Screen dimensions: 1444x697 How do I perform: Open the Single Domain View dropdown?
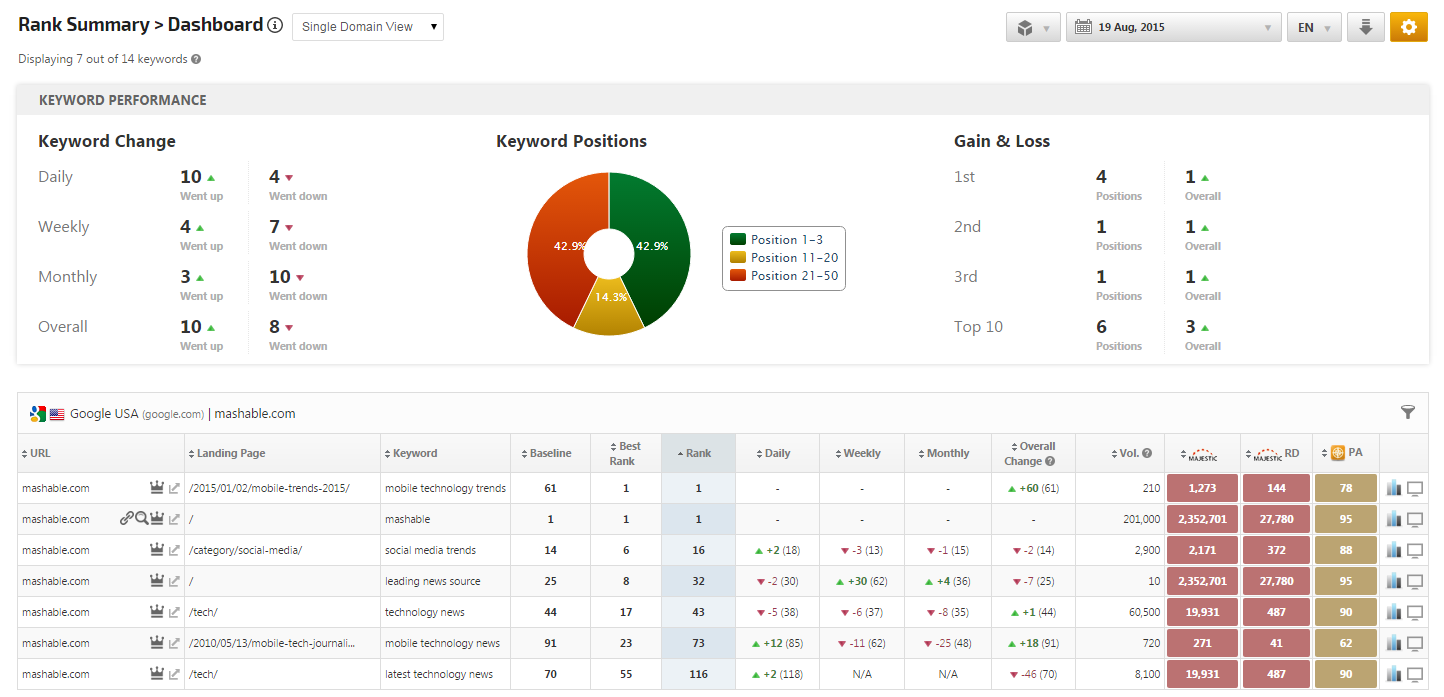pyautogui.click(x=367, y=27)
